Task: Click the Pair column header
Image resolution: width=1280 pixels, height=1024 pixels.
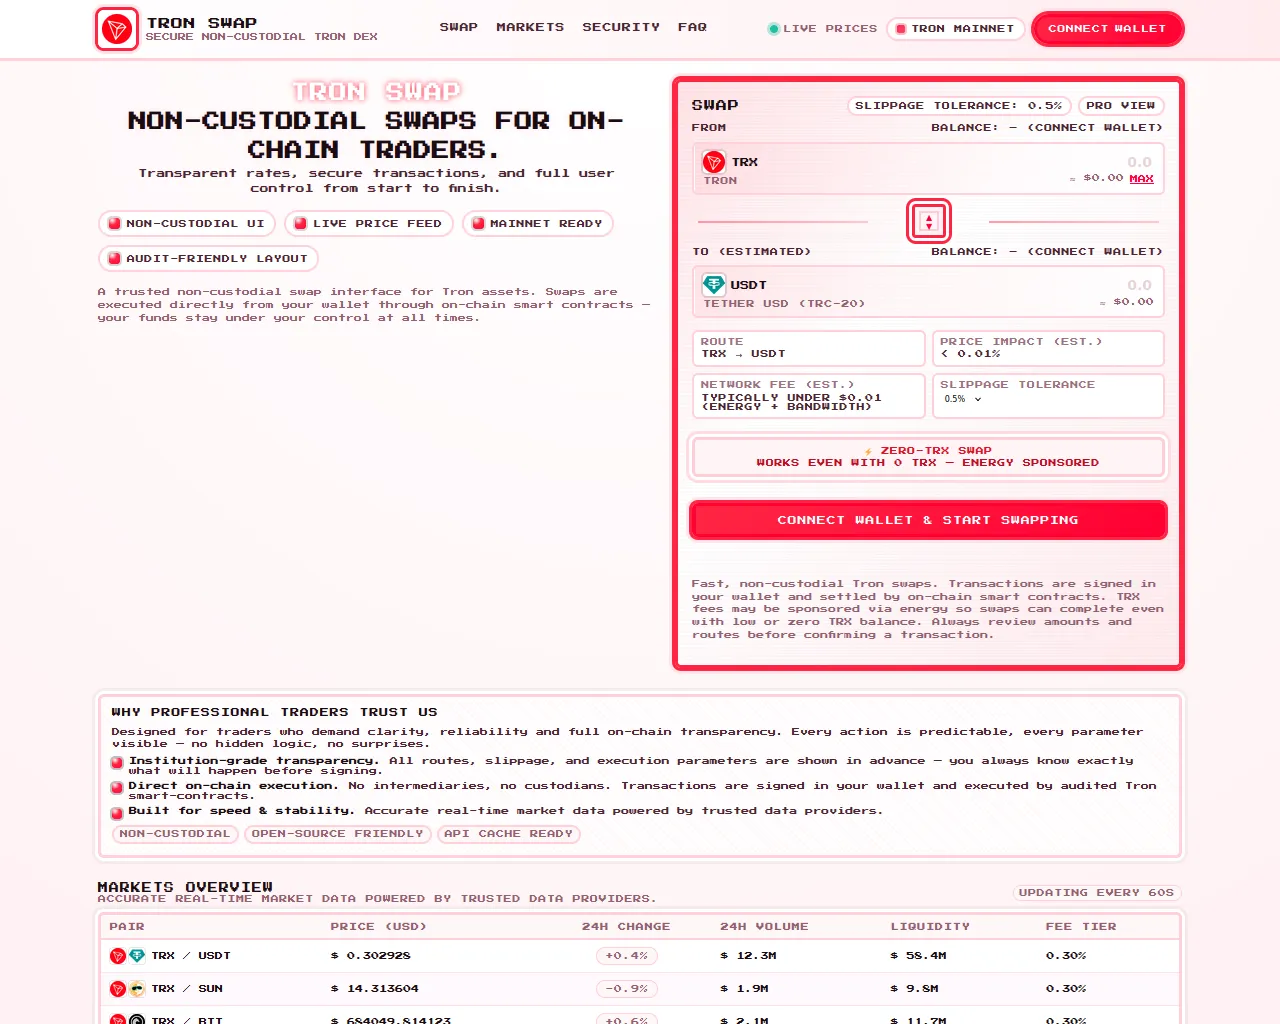Action: [x=127, y=927]
